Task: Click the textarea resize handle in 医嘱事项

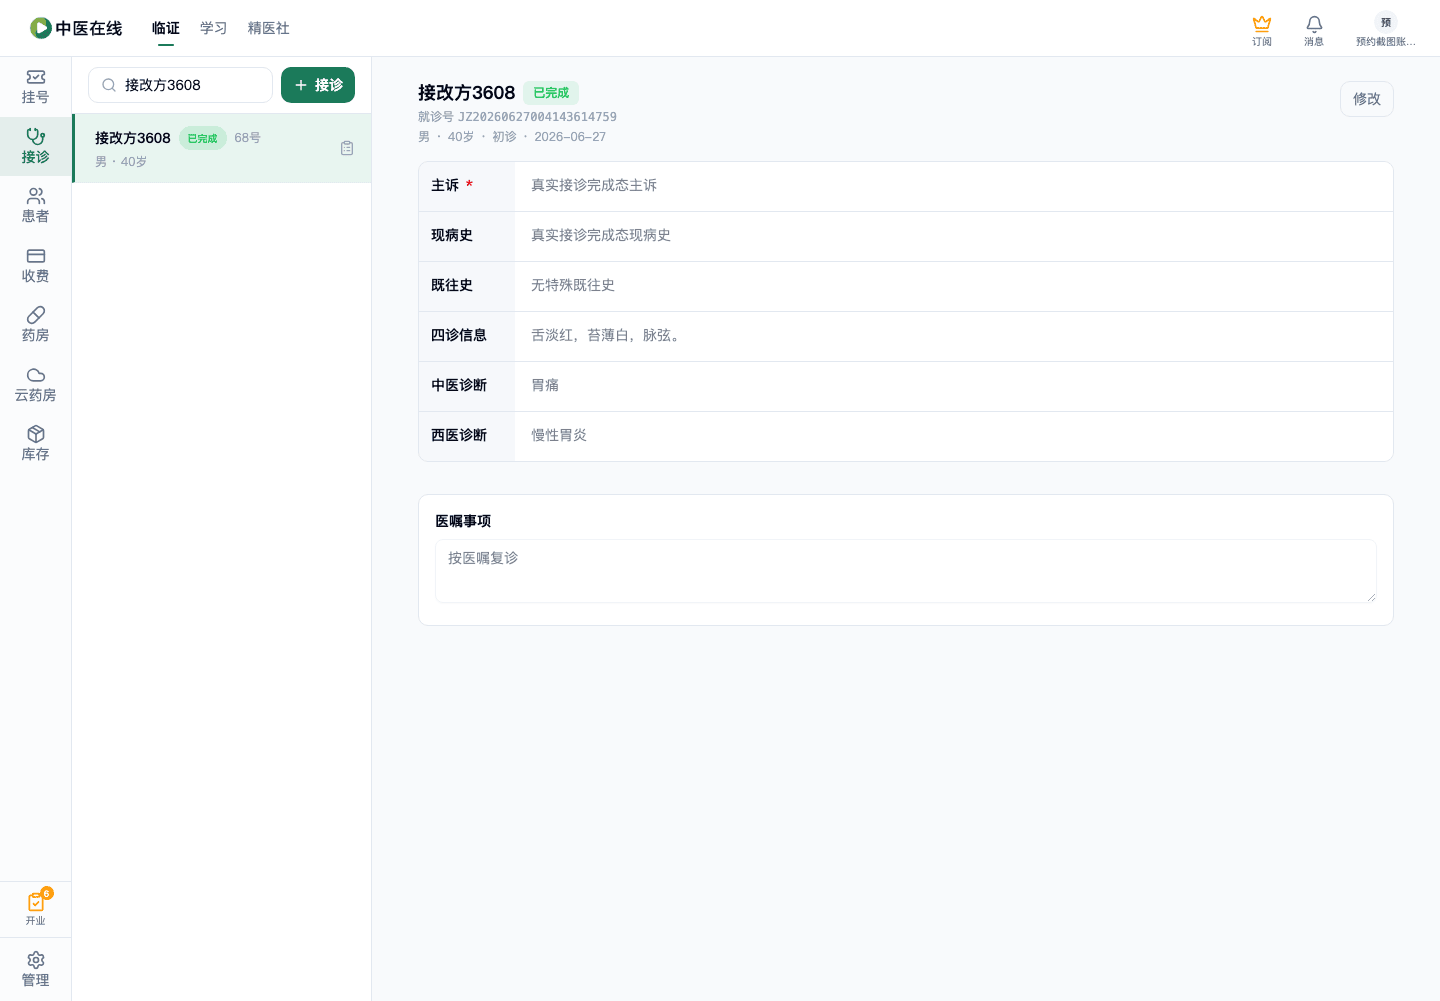Action: click(x=1371, y=597)
